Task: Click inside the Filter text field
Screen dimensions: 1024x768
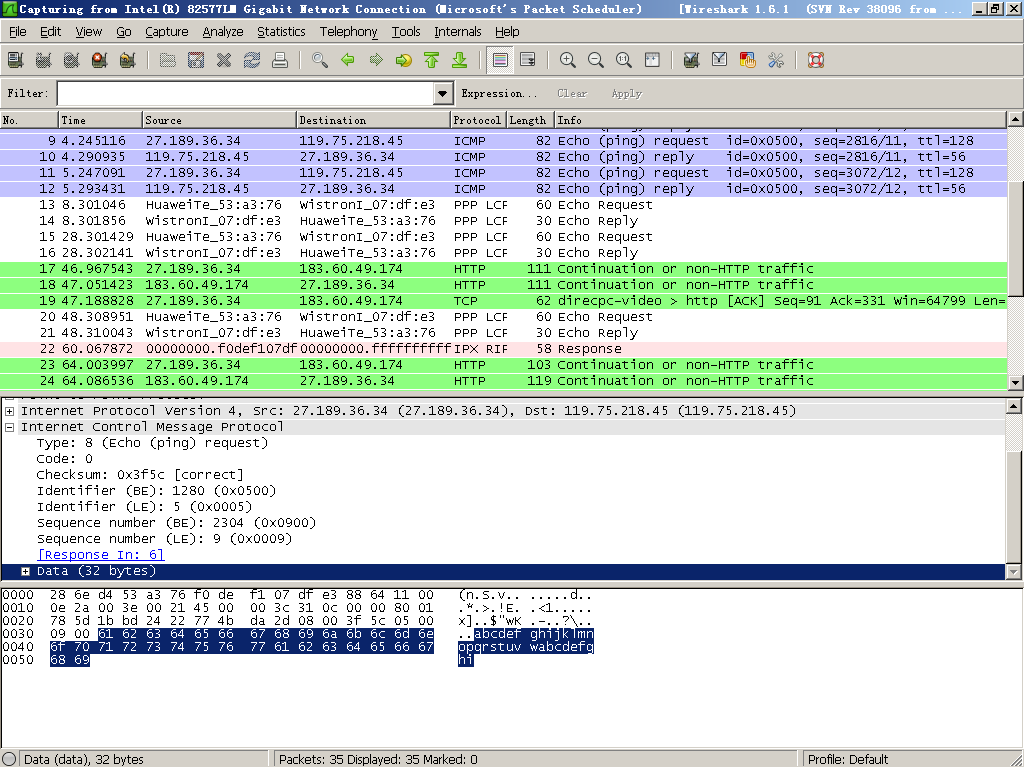Action: coord(245,93)
